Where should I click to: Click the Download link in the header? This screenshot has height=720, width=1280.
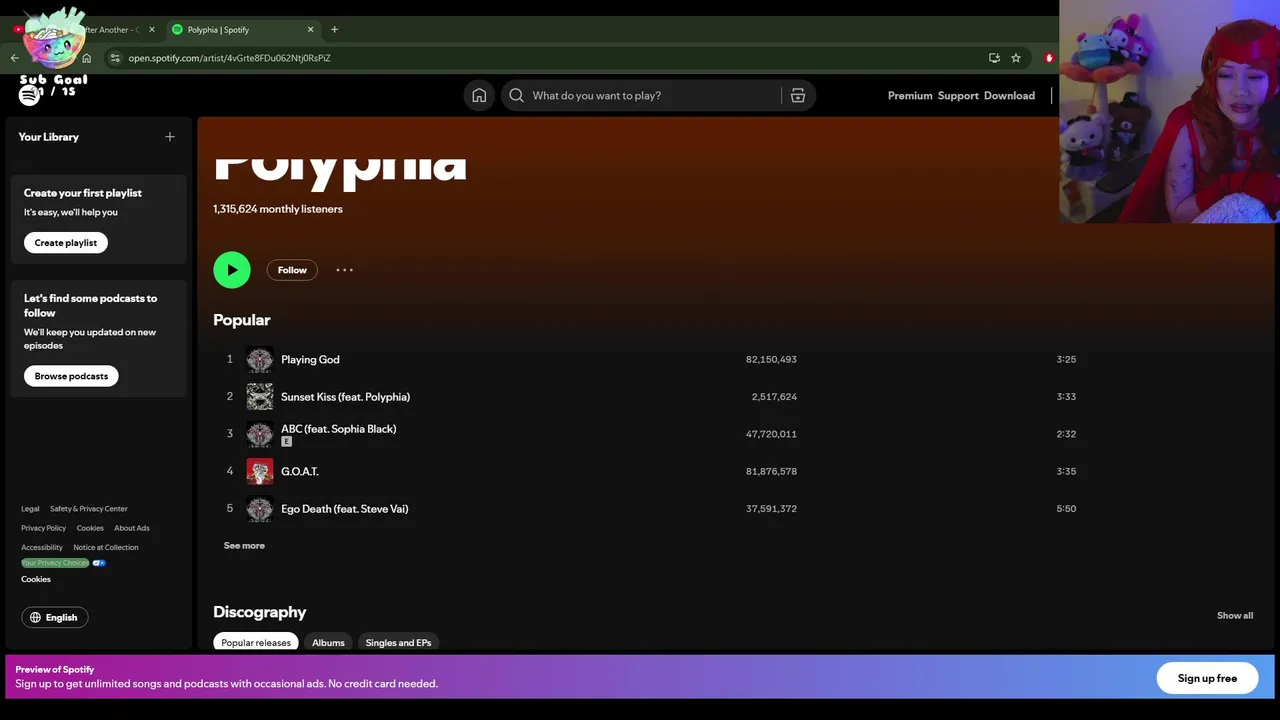click(x=1009, y=96)
